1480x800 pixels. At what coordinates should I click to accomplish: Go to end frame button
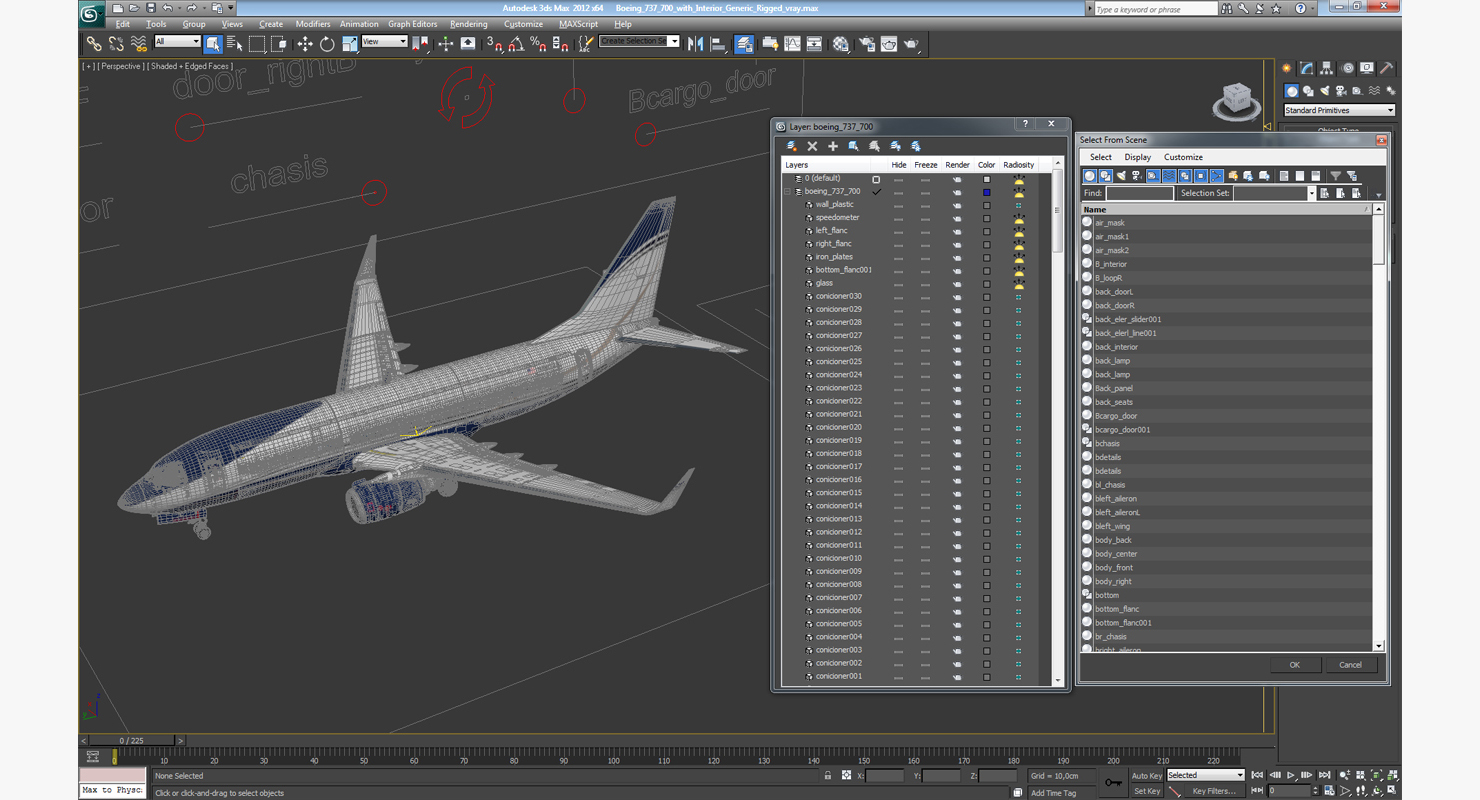[x=1324, y=775]
